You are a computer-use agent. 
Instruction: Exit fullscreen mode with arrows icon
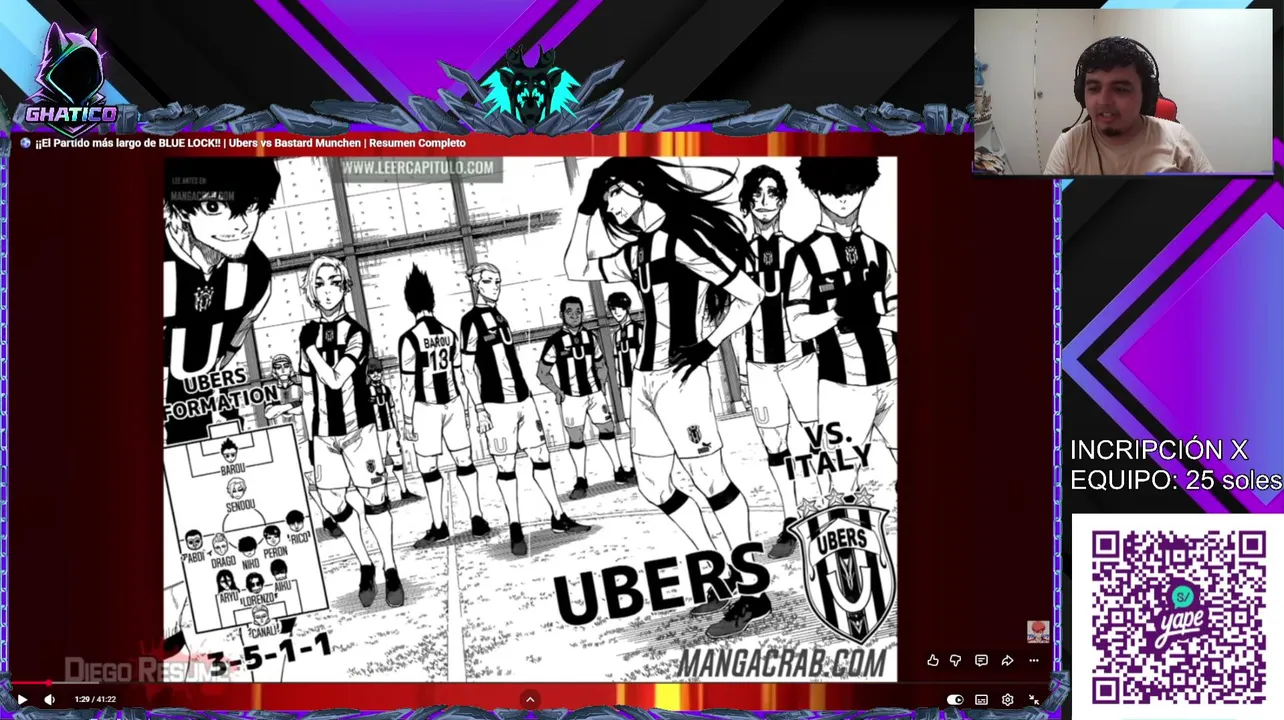pyautogui.click(x=1034, y=700)
